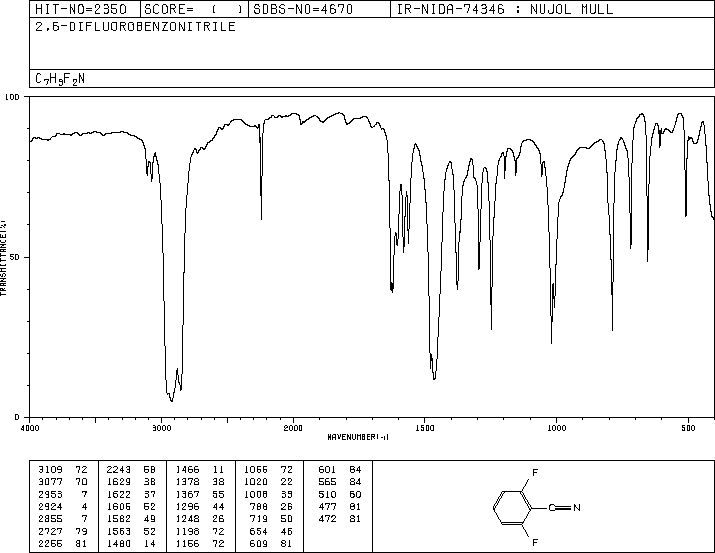Image resolution: width=715 pixels, height=553 pixels.
Task: Select the 1198 peak entry in the table
Action: point(200,531)
